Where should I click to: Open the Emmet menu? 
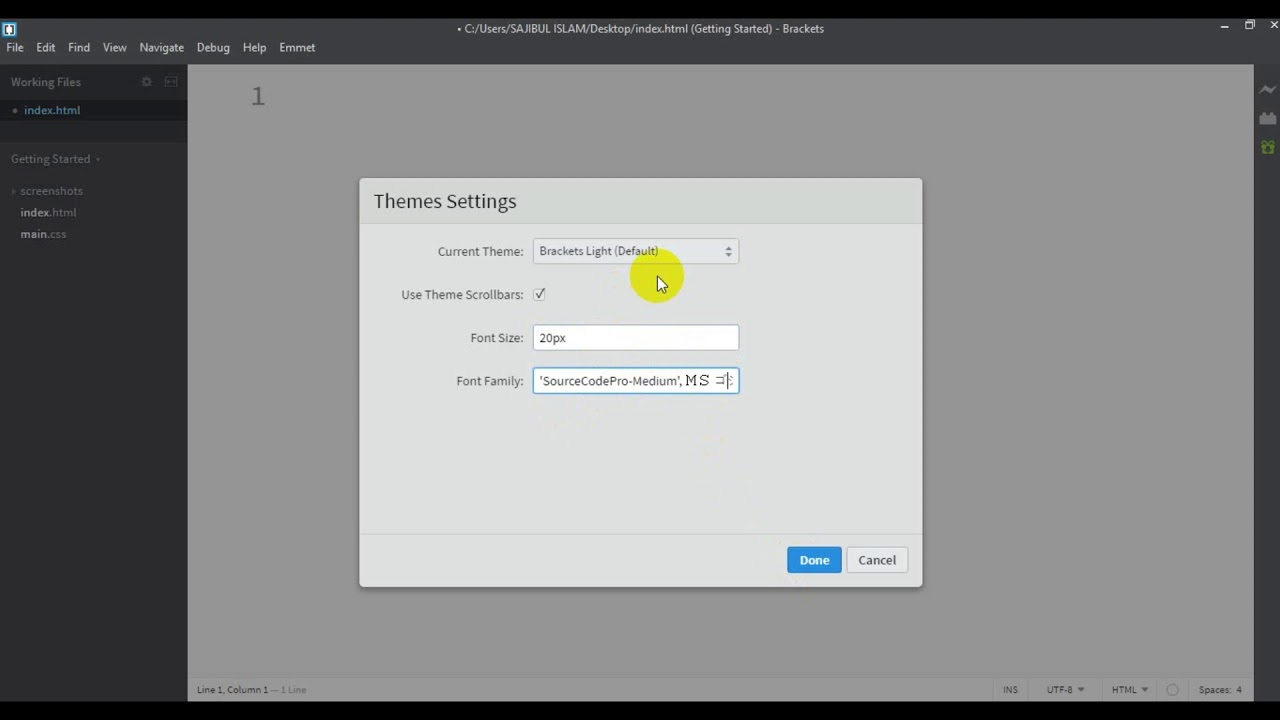(x=297, y=47)
